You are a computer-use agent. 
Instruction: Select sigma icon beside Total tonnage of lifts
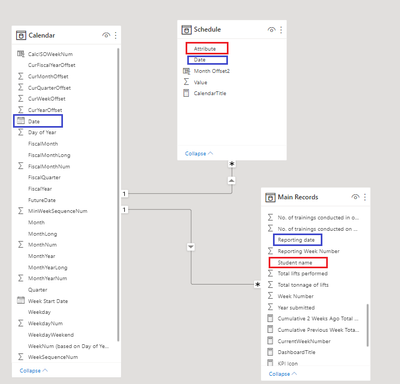(270, 284)
